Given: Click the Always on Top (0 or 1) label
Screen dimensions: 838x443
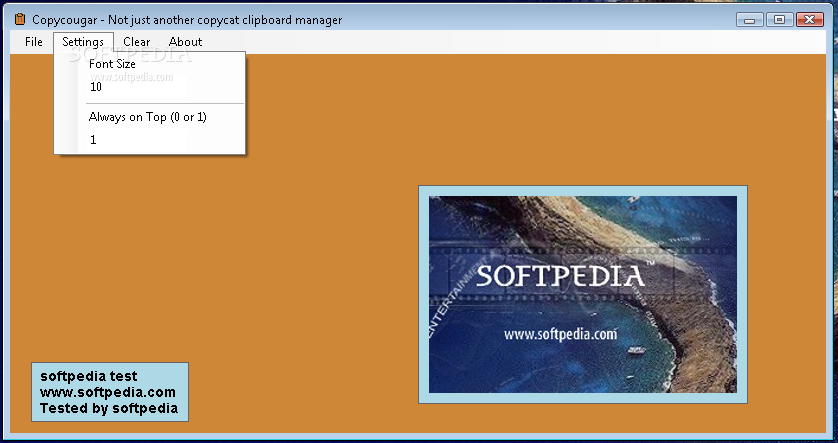Looking at the screenshot, I should coord(148,117).
